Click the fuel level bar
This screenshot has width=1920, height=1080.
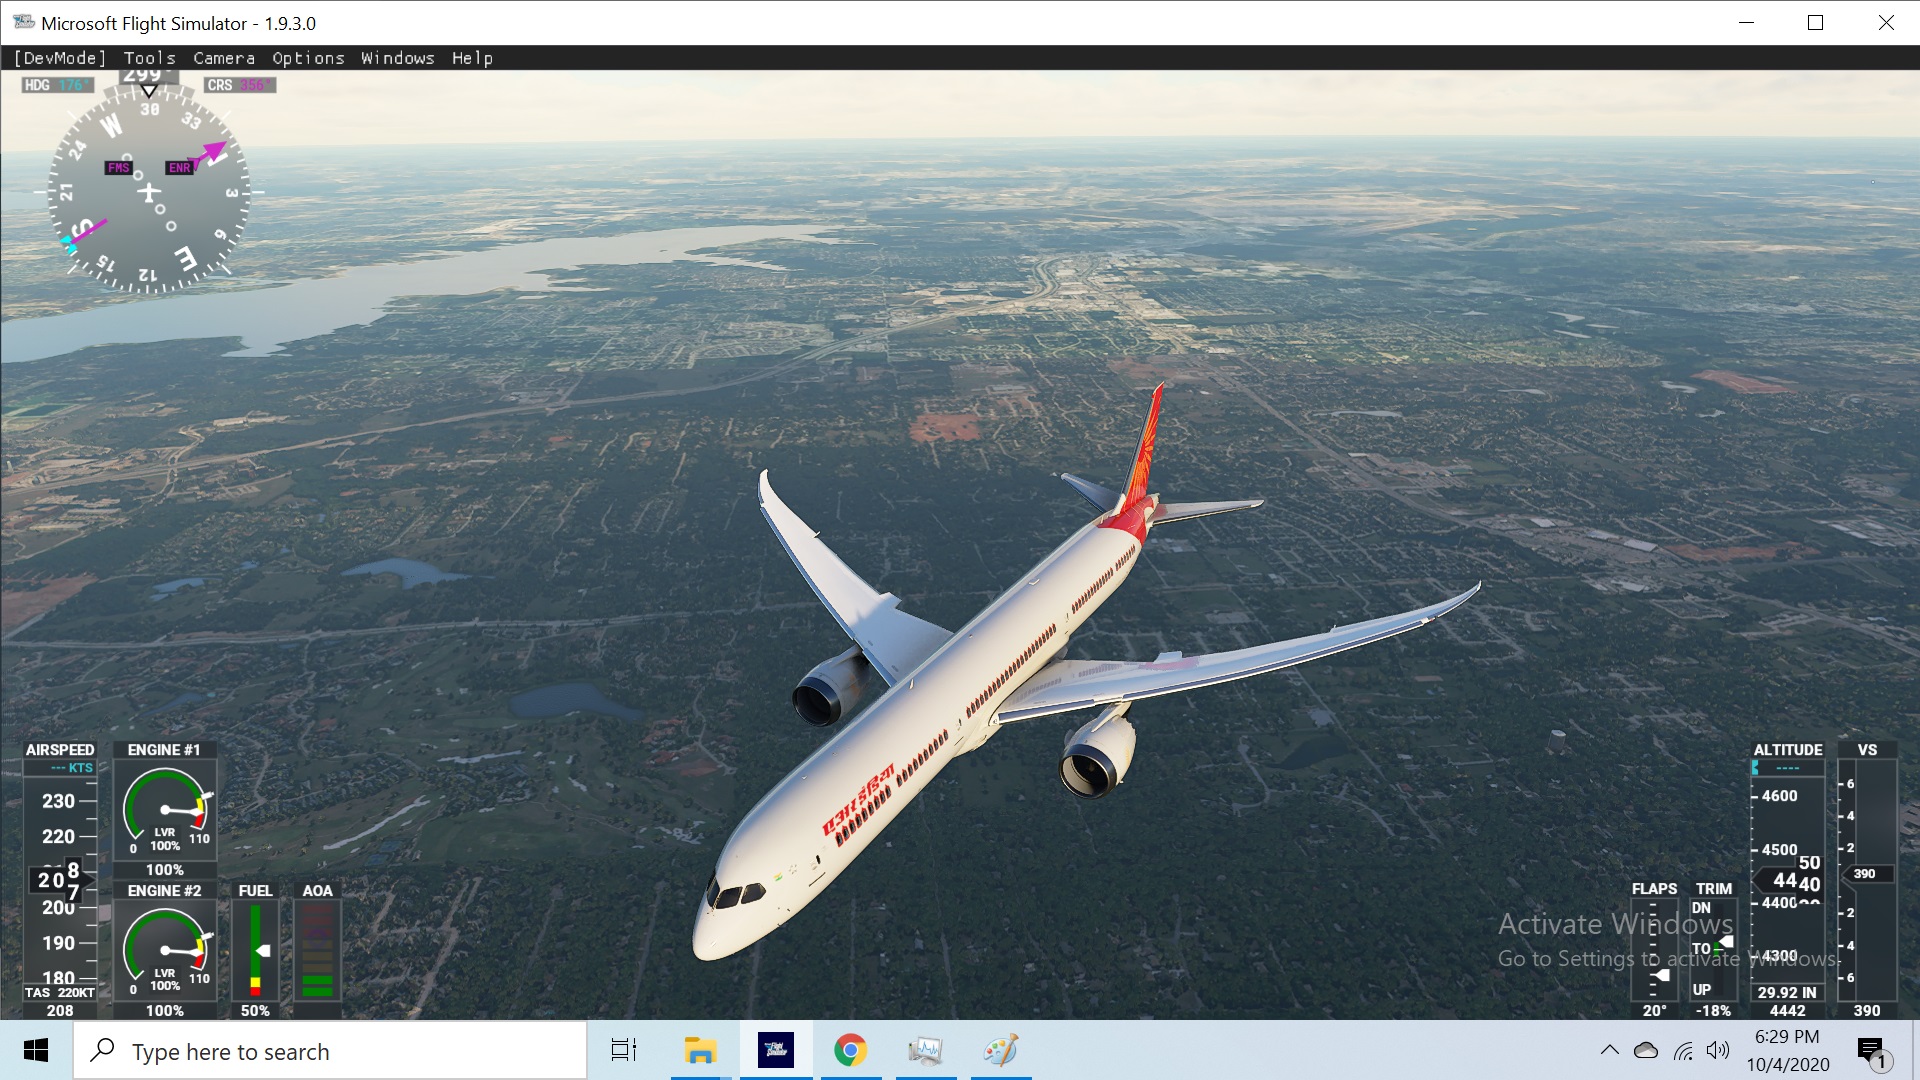click(x=255, y=950)
